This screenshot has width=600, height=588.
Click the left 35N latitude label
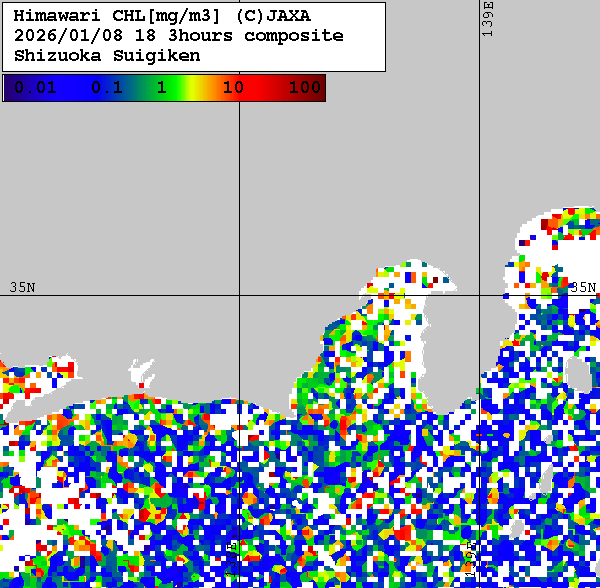[22, 288]
